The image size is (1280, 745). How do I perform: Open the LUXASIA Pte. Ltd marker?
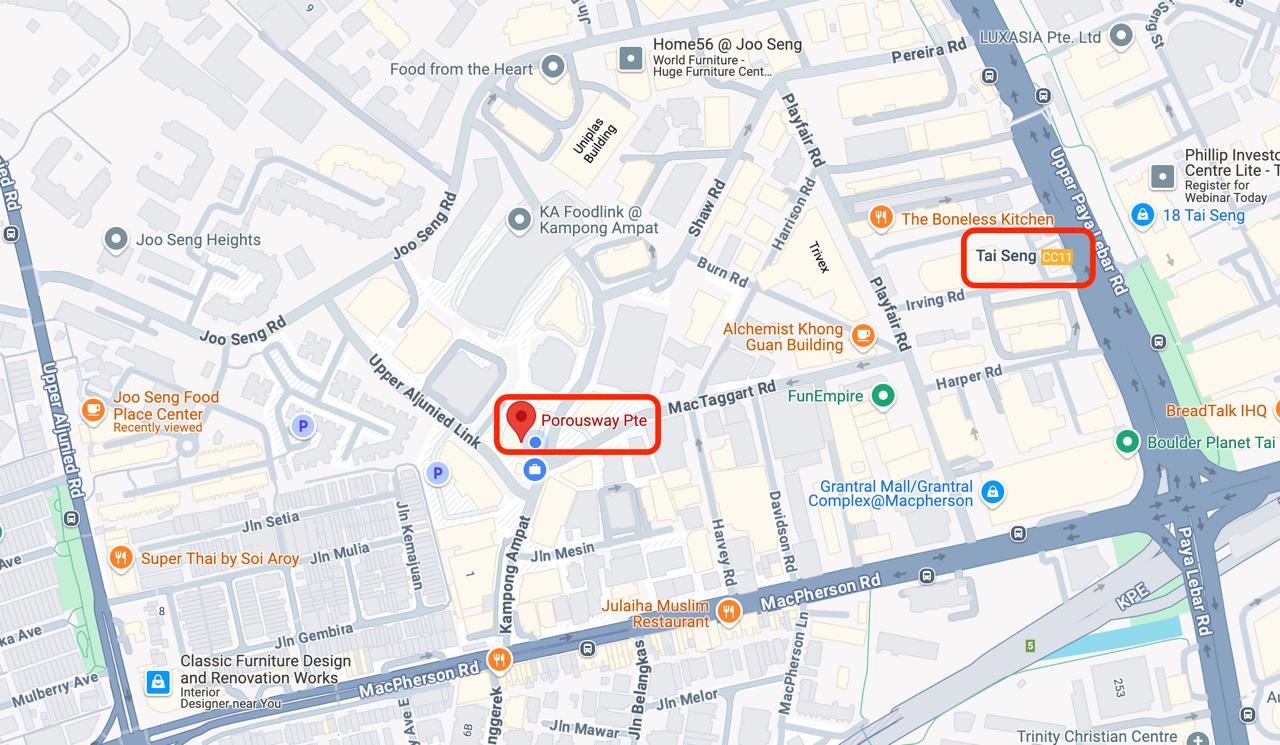(1122, 37)
